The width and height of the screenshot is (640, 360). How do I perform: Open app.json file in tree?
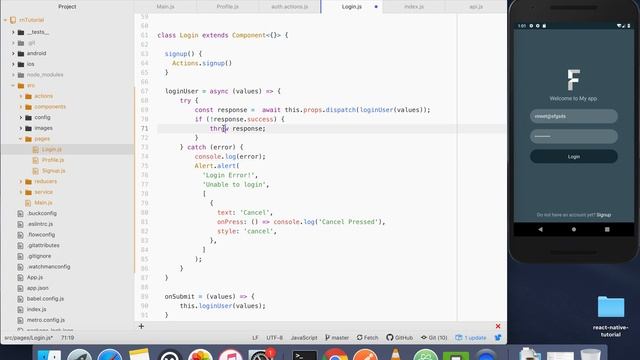coord(38,288)
